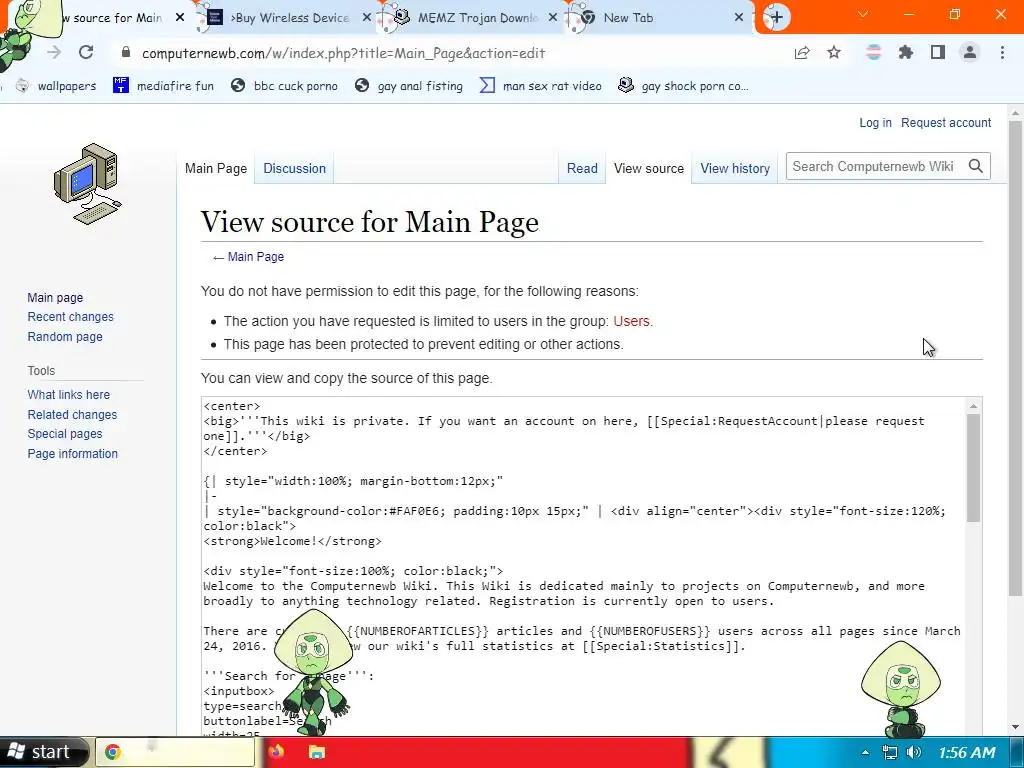The image size is (1024, 768).
Task: Toggle the browser side panel icon
Action: [x=938, y=52]
